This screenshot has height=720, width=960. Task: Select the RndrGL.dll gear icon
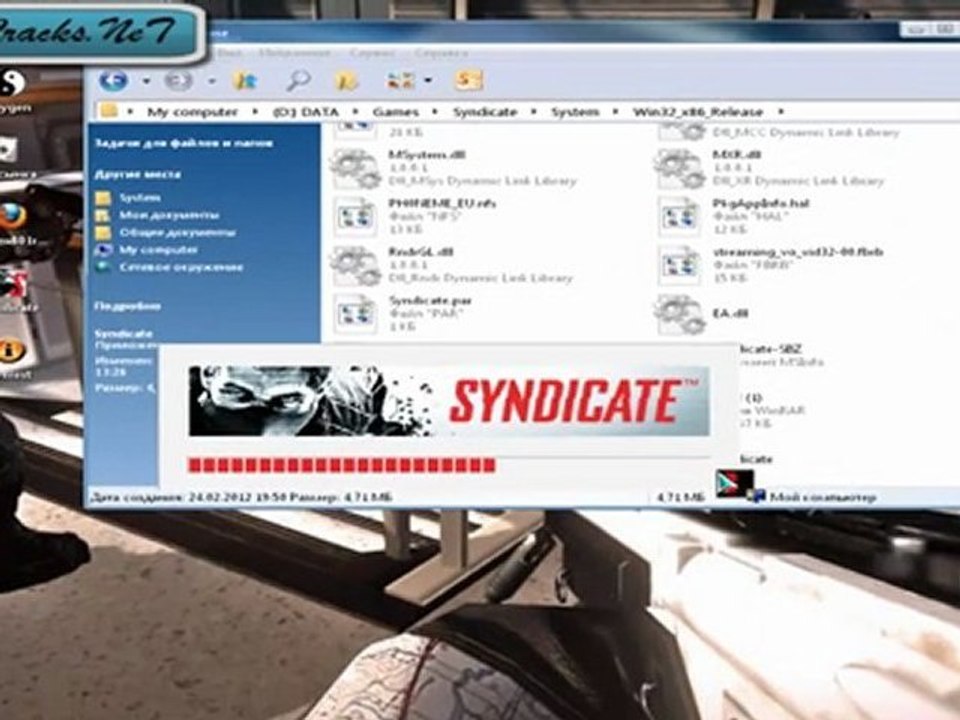click(356, 266)
